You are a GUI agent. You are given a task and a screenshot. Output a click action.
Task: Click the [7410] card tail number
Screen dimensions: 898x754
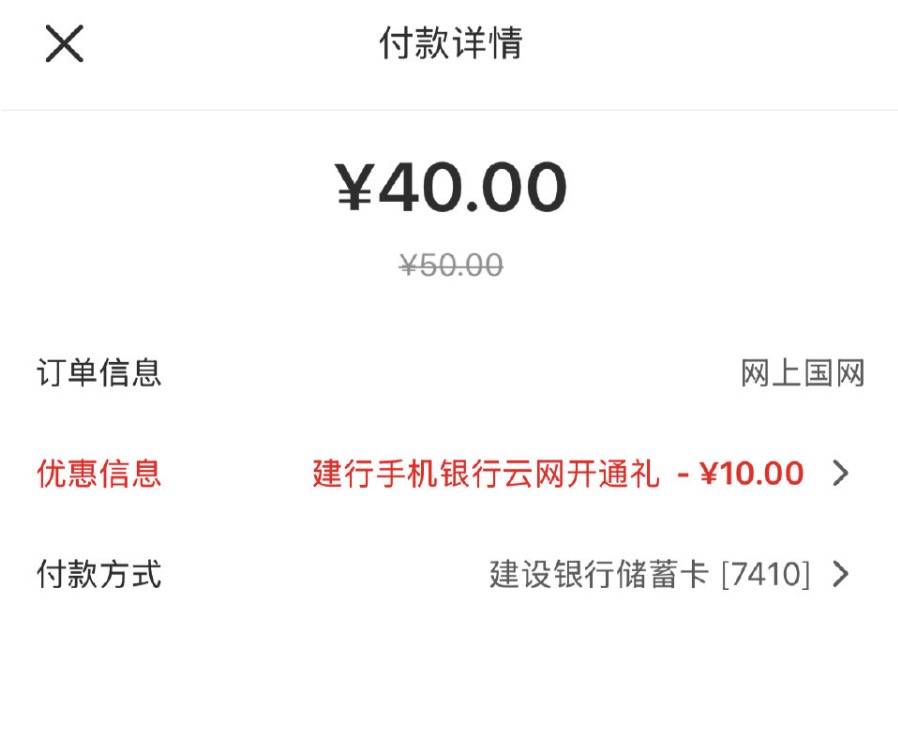(x=765, y=574)
